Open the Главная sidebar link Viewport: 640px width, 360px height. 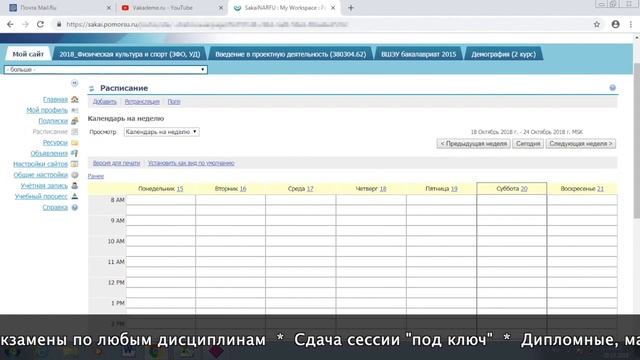click(x=55, y=100)
